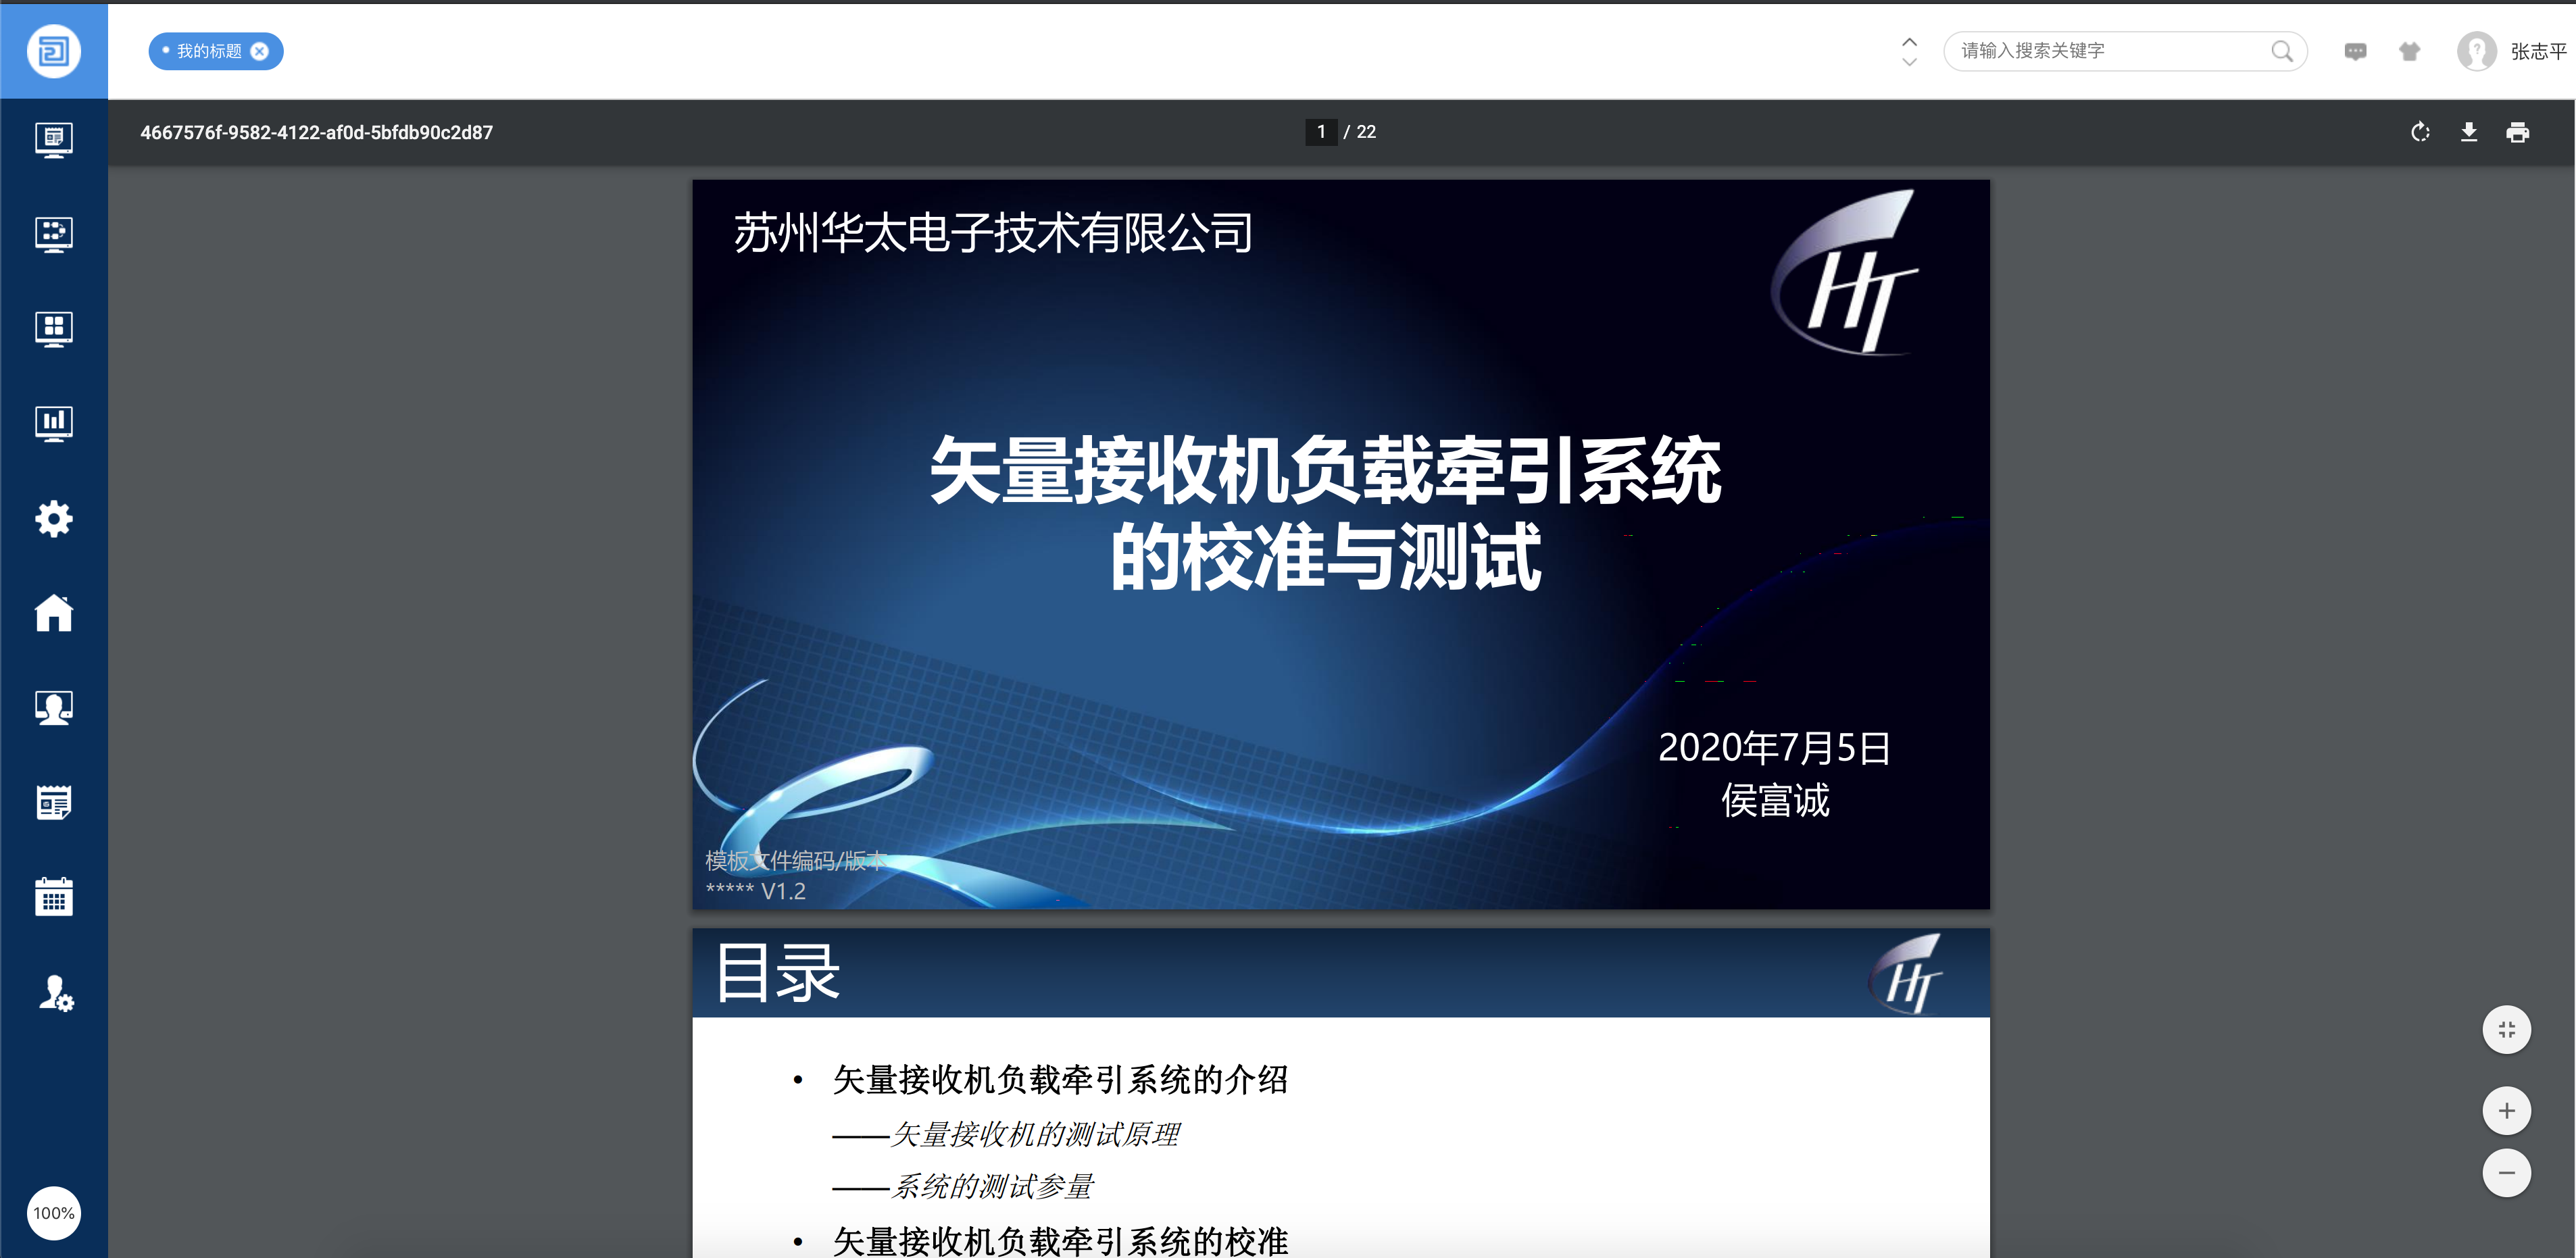Viewport: 2576px width, 1258px height.
Task: Close the 我的标题 tab
Action: click(259, 51)
